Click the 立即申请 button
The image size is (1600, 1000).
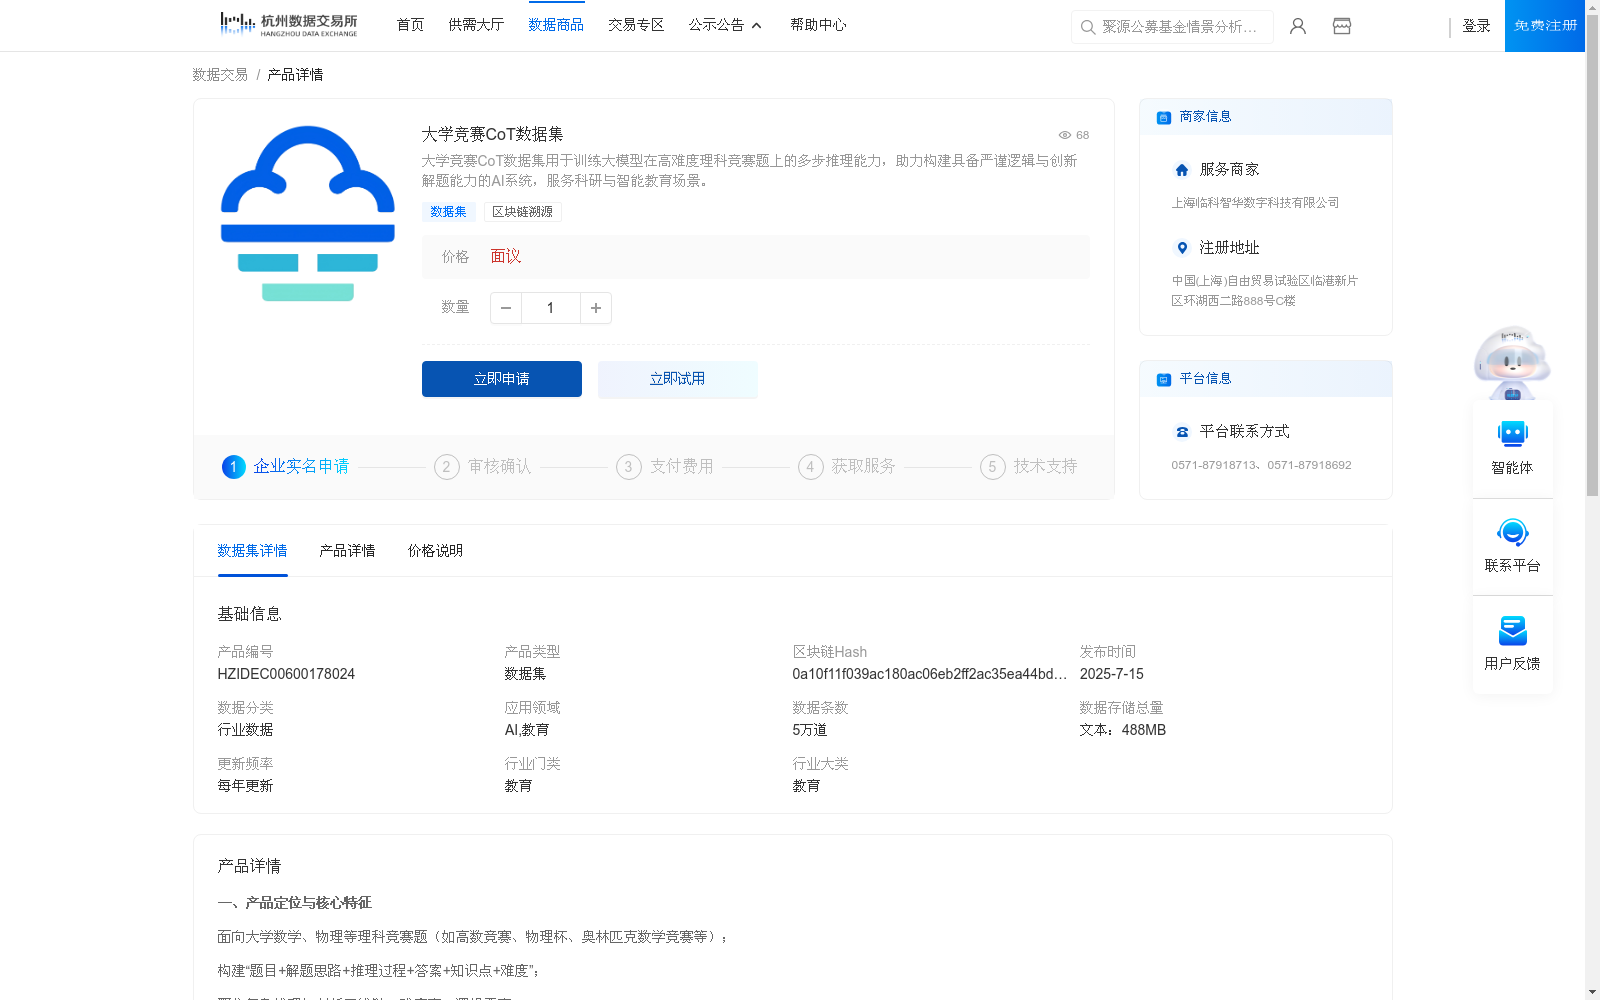[x=502, y=379]
